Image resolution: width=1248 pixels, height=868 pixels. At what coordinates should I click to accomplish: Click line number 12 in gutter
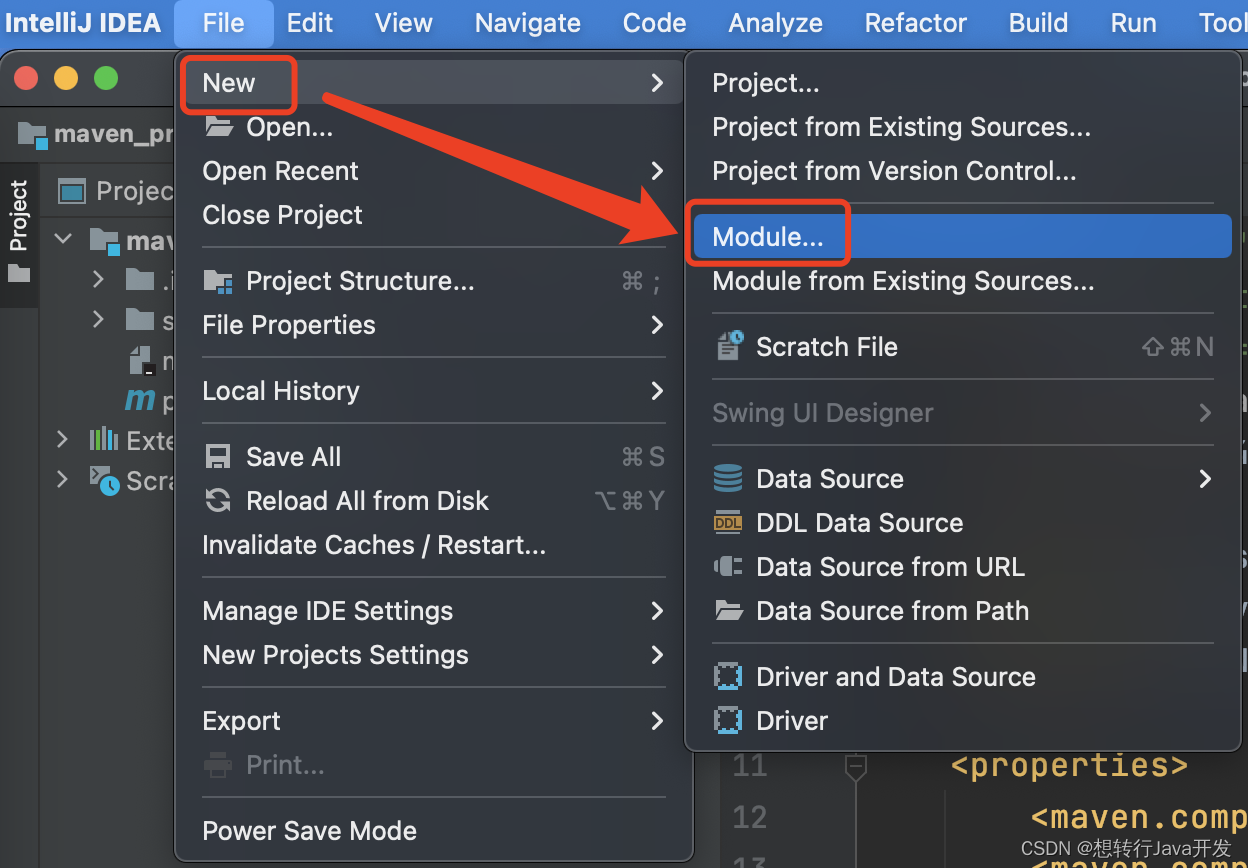tap(749, 817)
